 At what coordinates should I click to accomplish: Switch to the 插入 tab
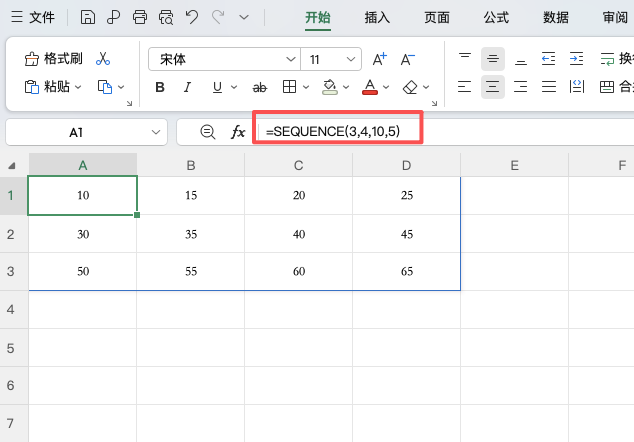377,18
